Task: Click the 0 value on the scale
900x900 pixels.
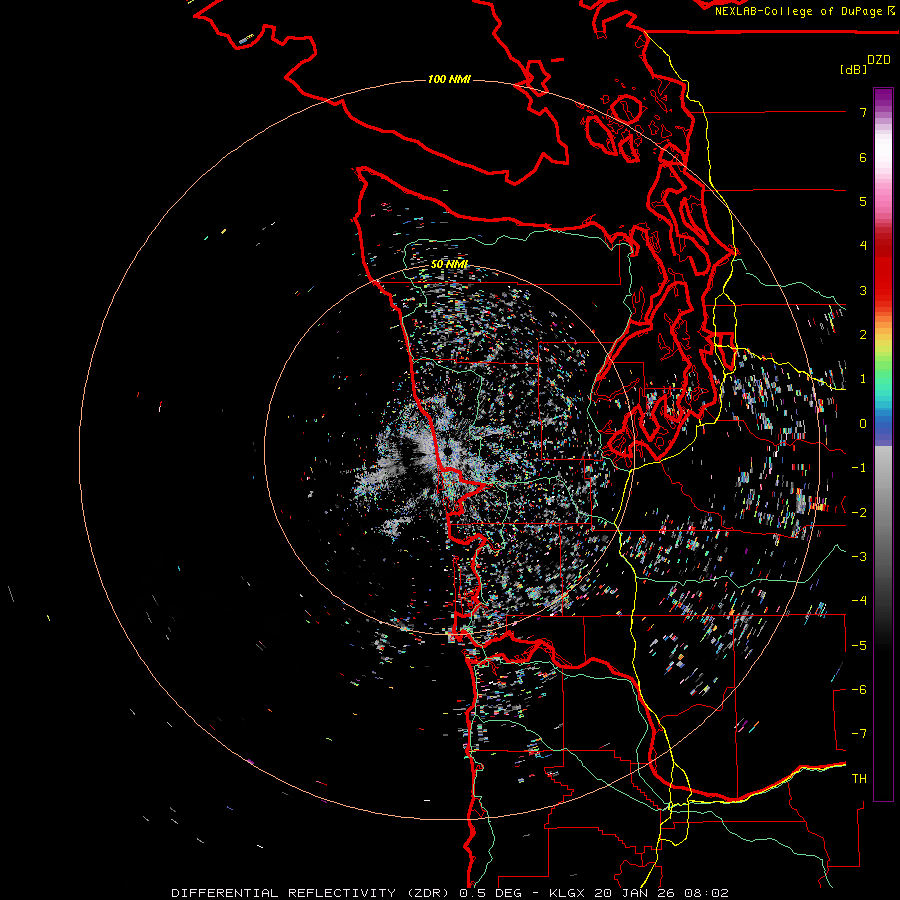Action: point(863,424)
